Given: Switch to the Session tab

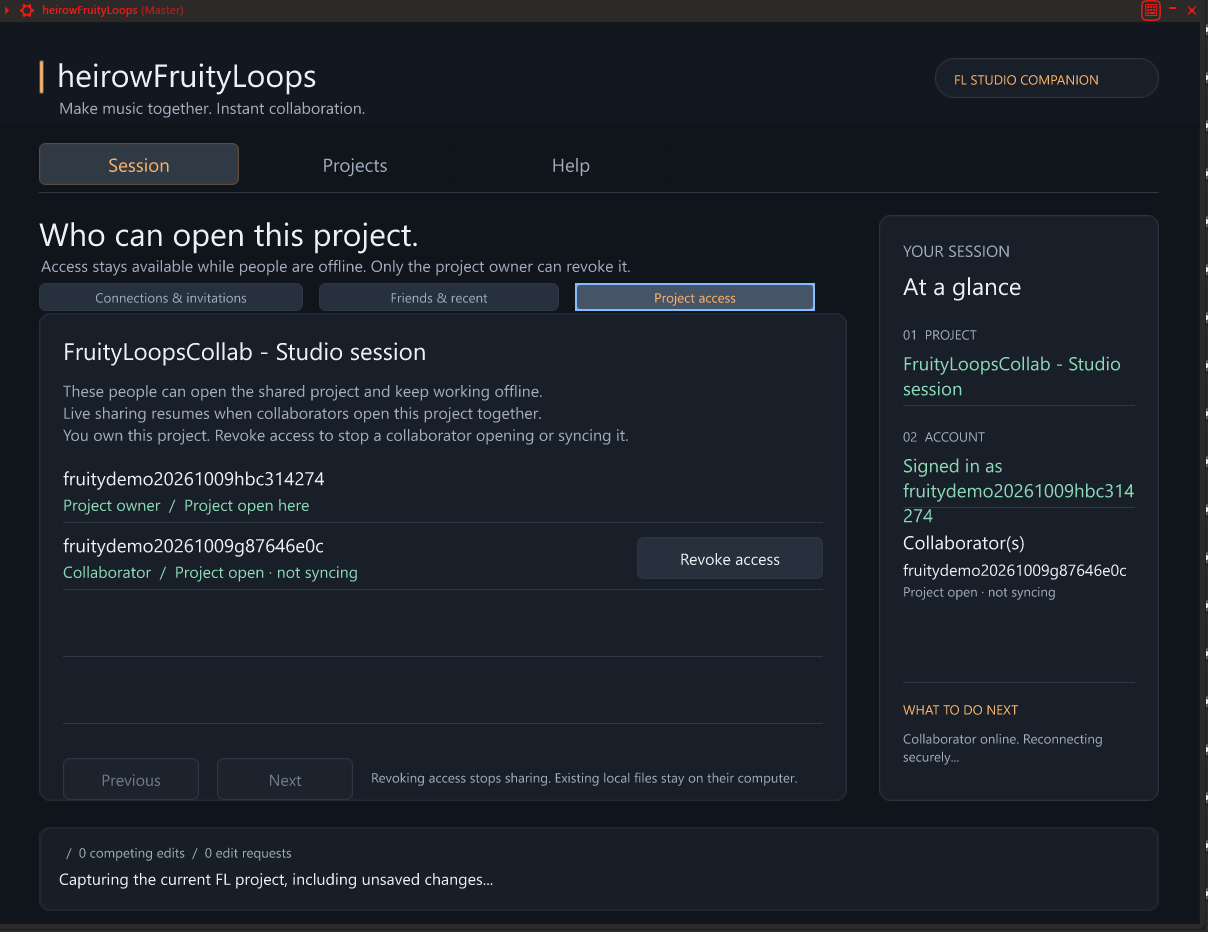Looking at the screenshot, I should (x=139, y=165).
